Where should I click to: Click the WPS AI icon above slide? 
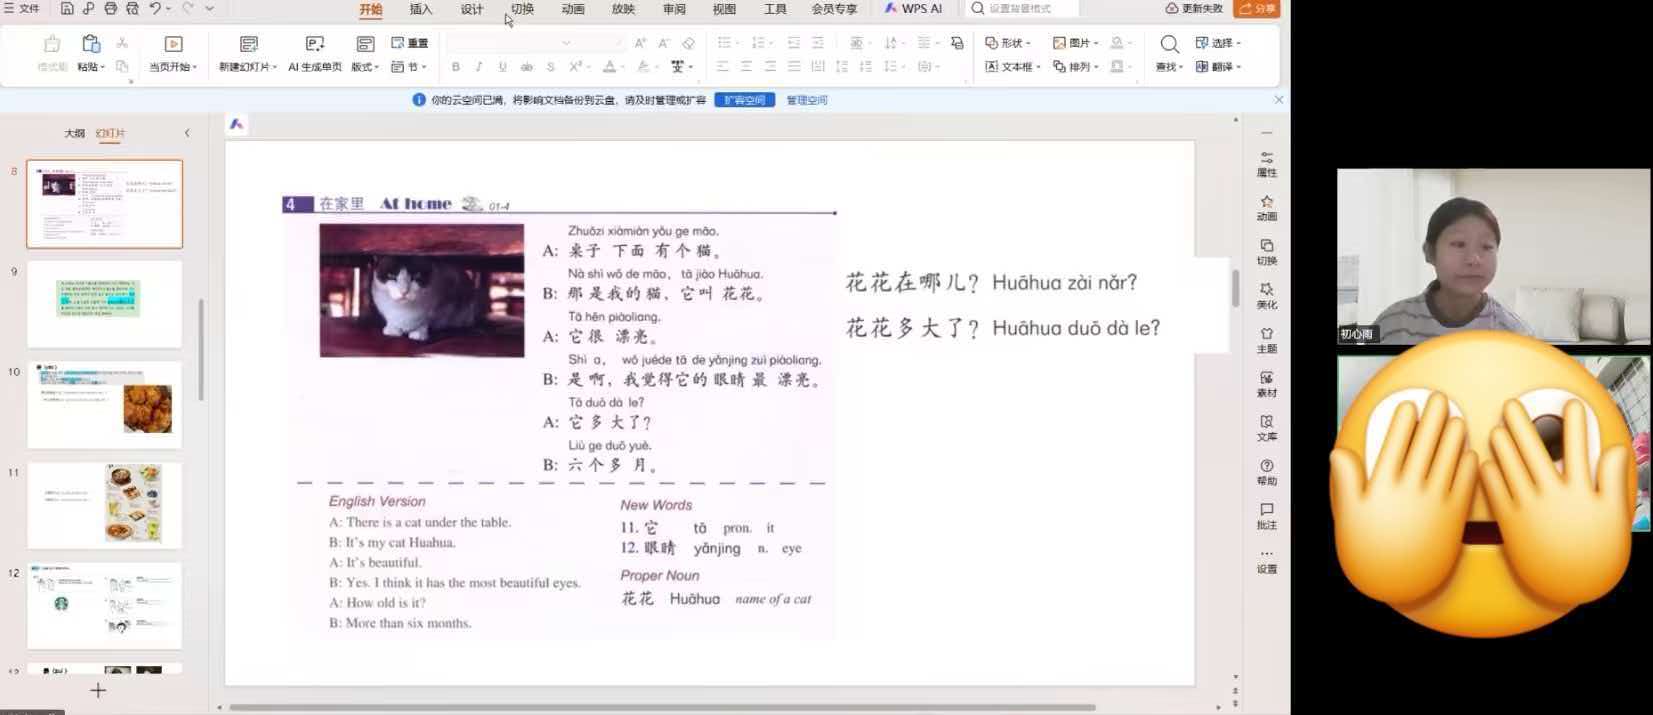[237, 124]
